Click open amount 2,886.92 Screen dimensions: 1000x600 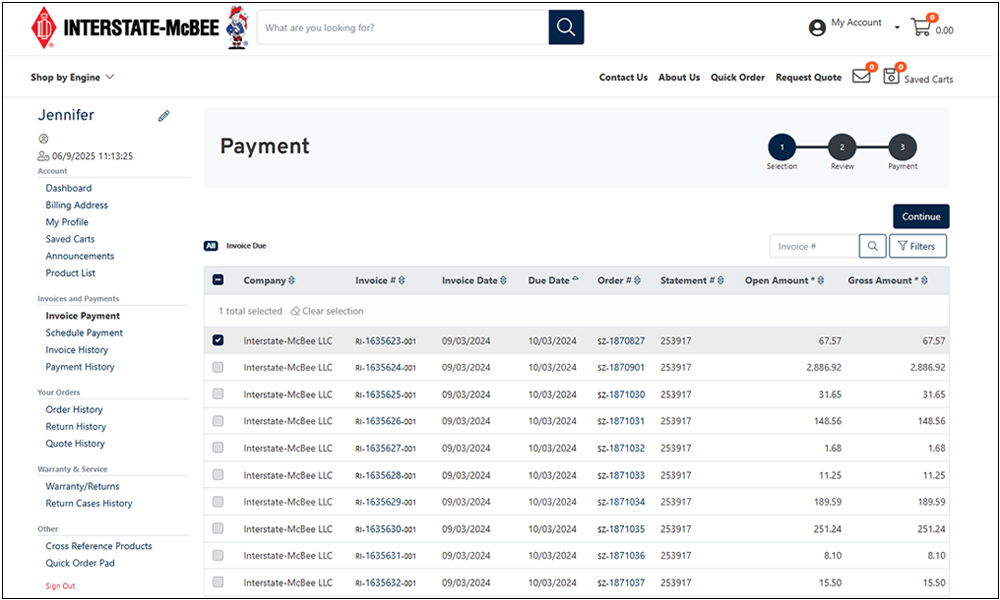(823, 368)
